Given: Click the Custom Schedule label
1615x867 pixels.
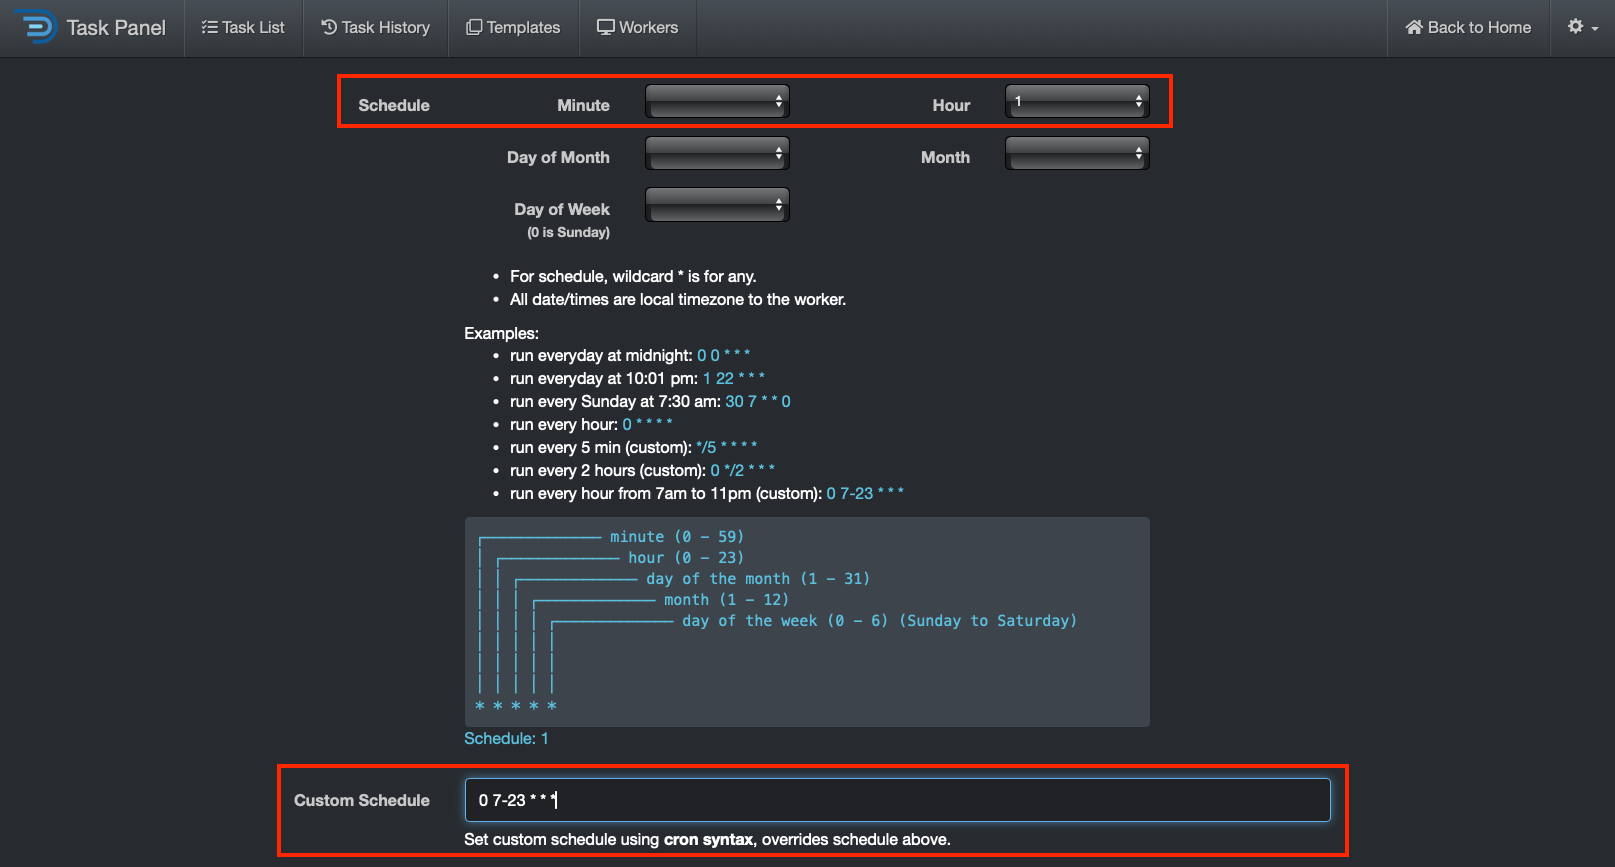Looking at the screenshot, I should click(x=362, y=800).
